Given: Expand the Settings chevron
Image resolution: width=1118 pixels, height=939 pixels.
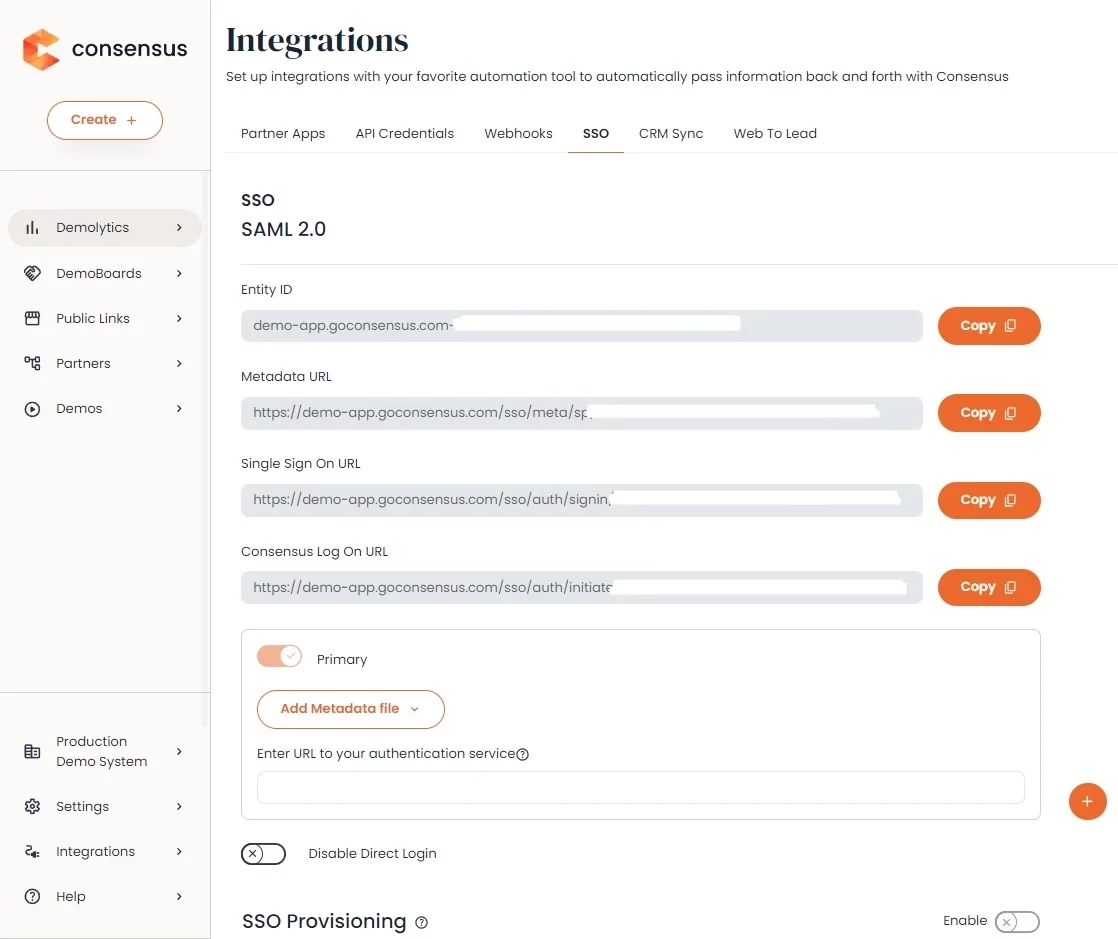Looking at the screenshot, I should click(179, 806).
